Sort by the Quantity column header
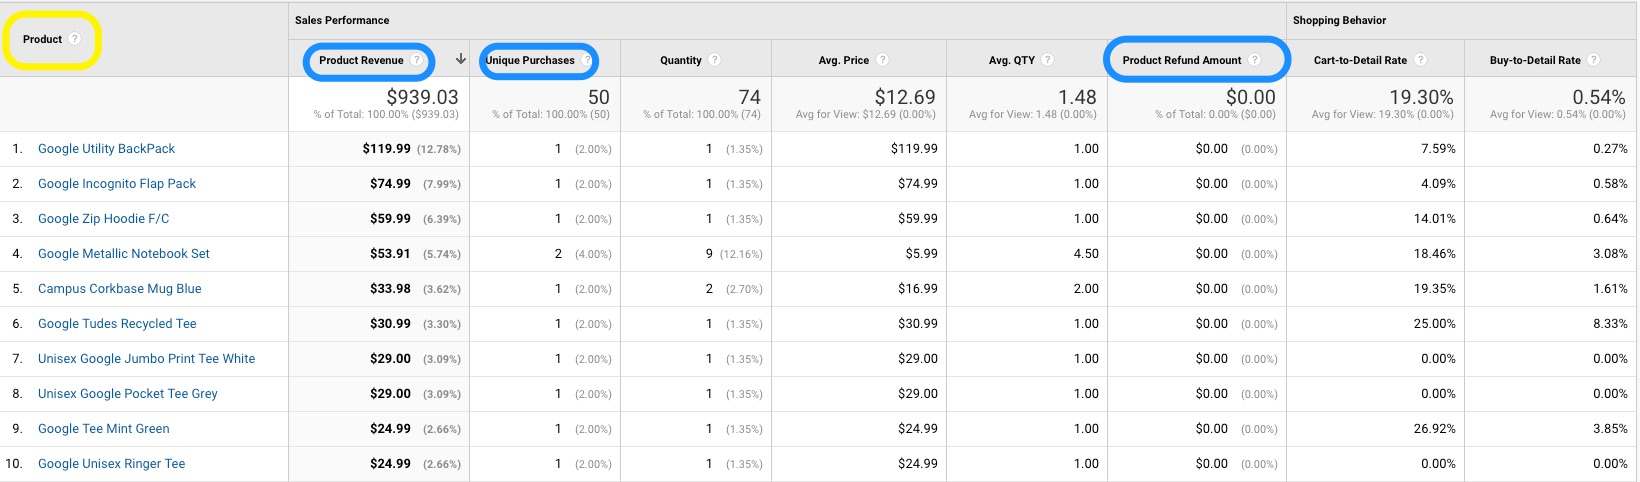The height and width of the screenshot is (482, 1640). 680,60
